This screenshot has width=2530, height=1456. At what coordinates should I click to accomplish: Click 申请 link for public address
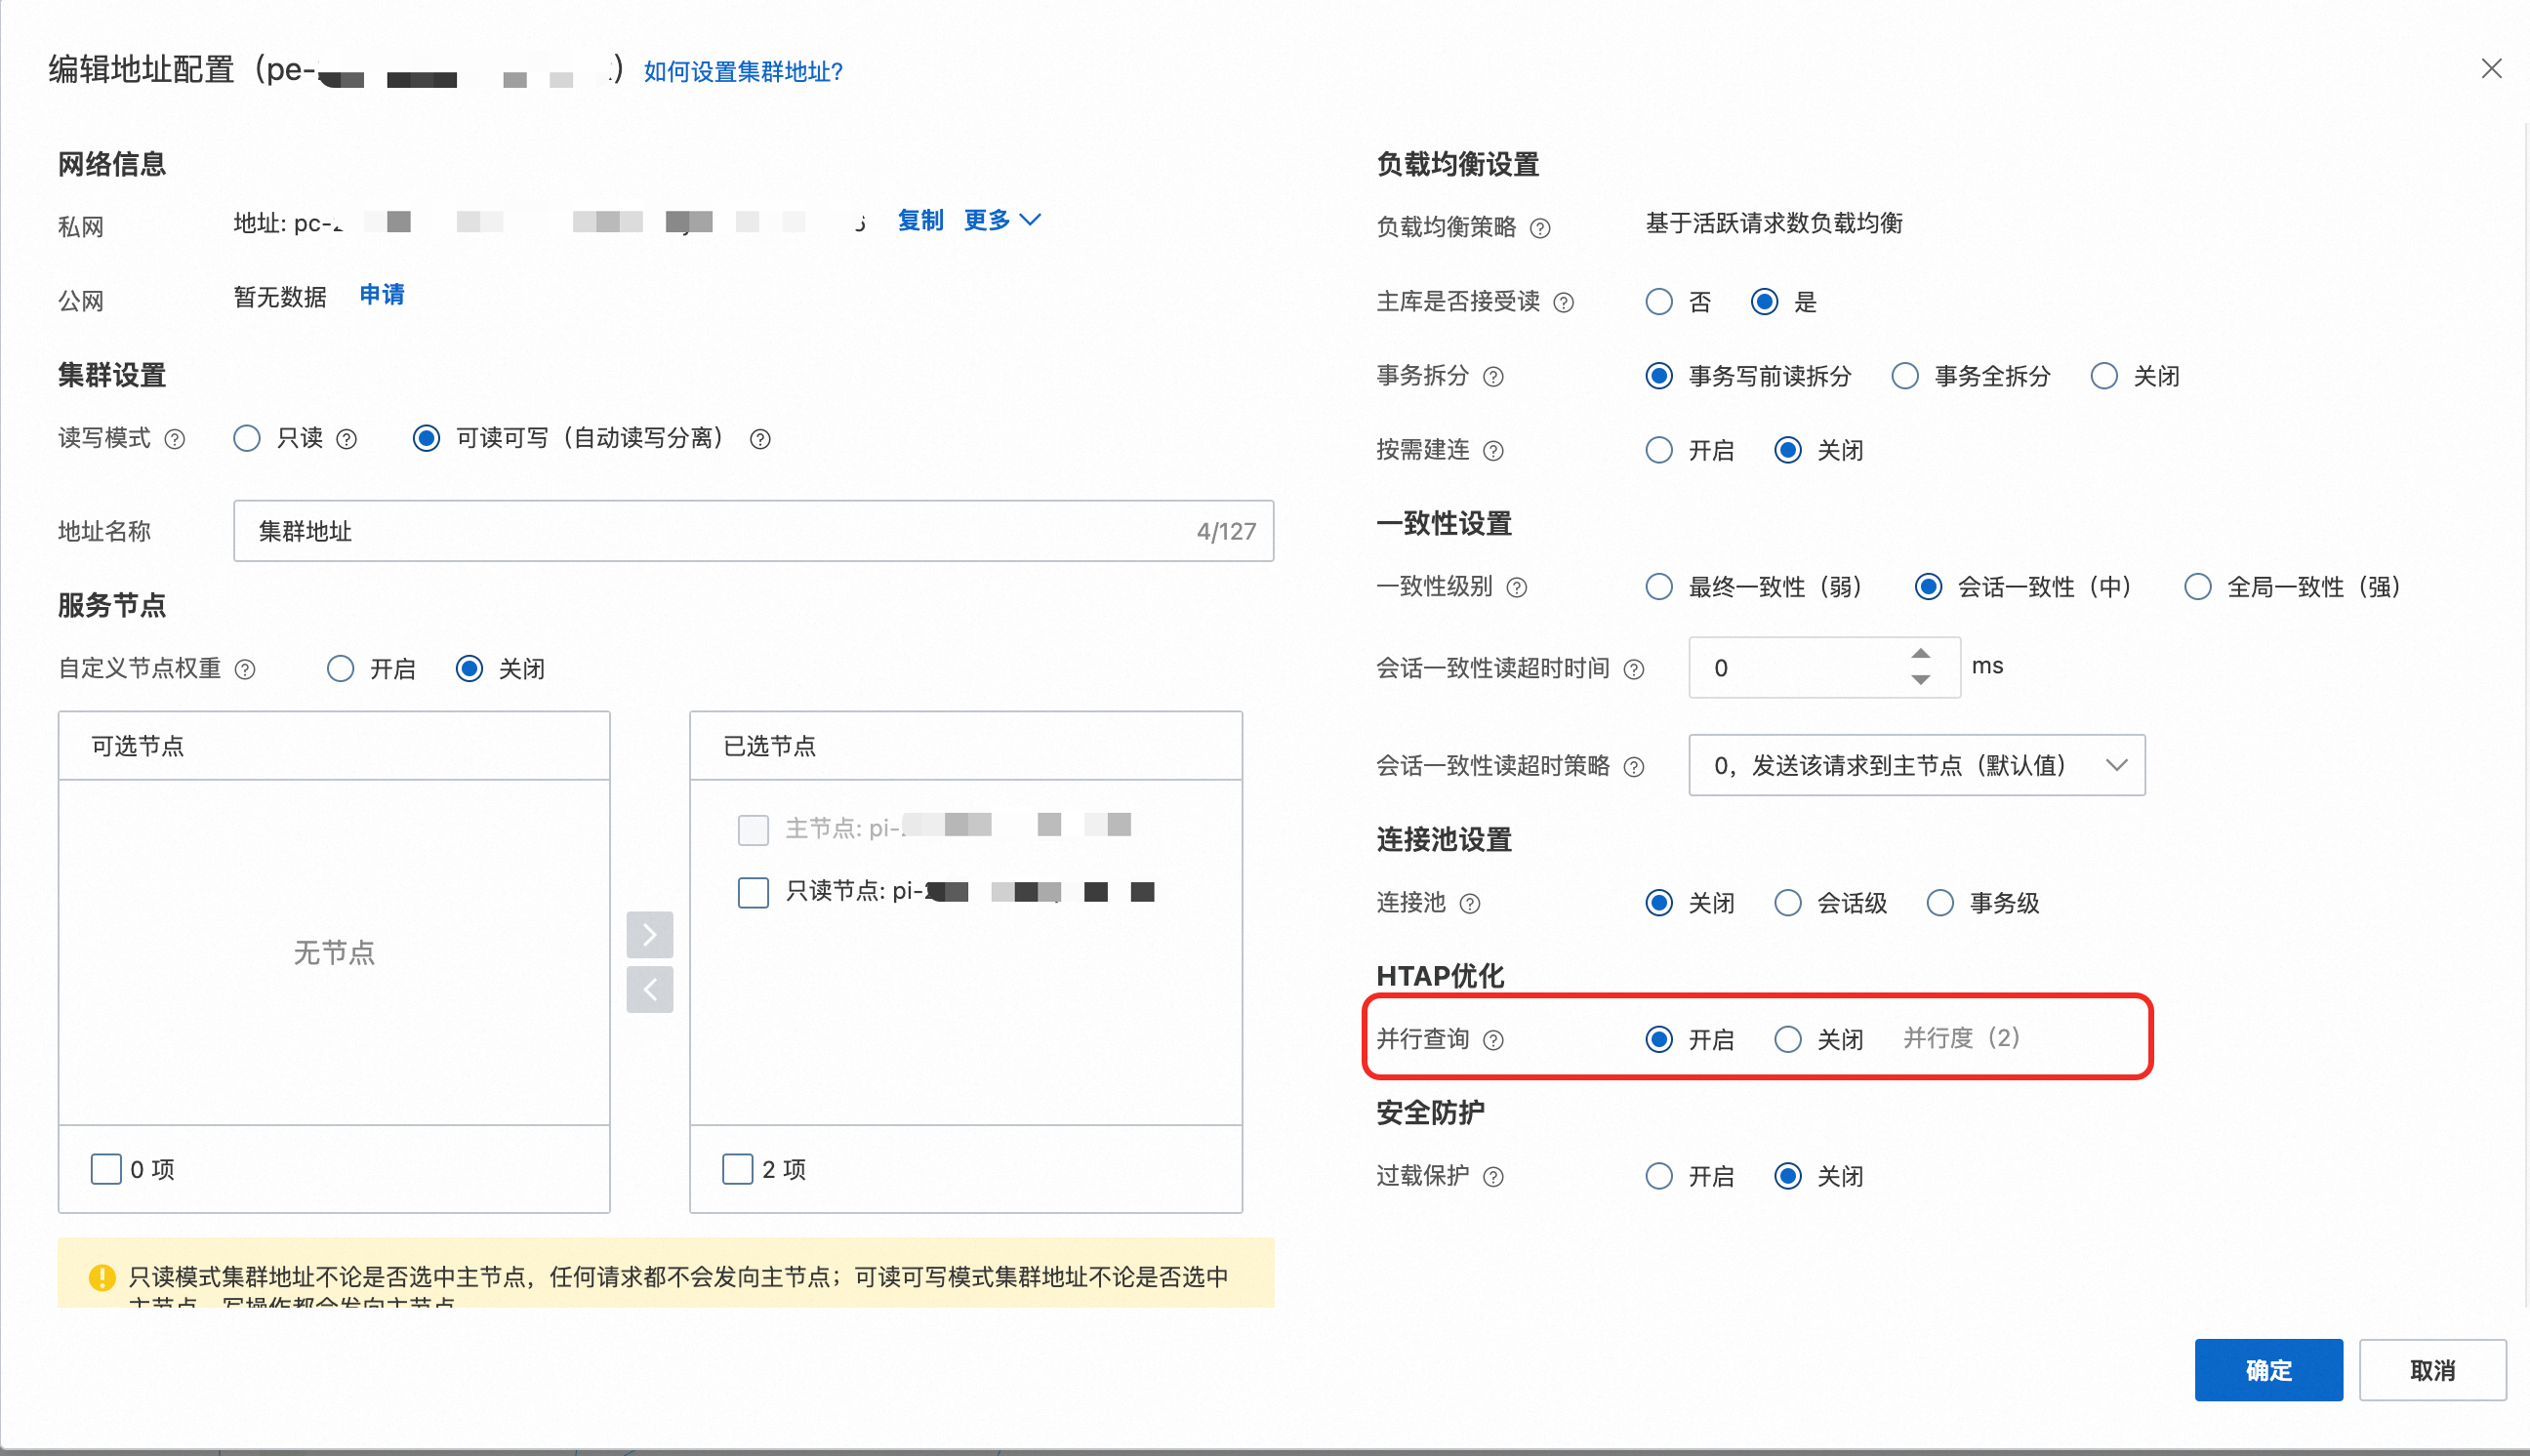coord(382,295)
